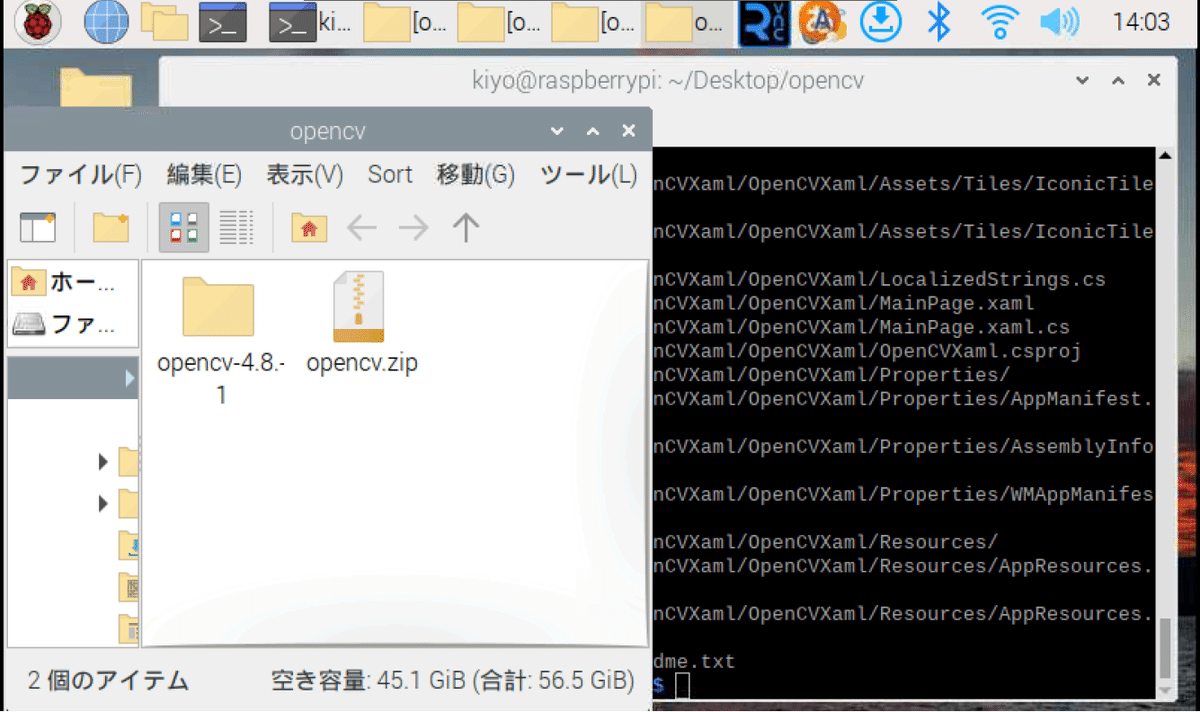Open the downloads tray icon
The image size is (1200, 712).
click(882, 22)
